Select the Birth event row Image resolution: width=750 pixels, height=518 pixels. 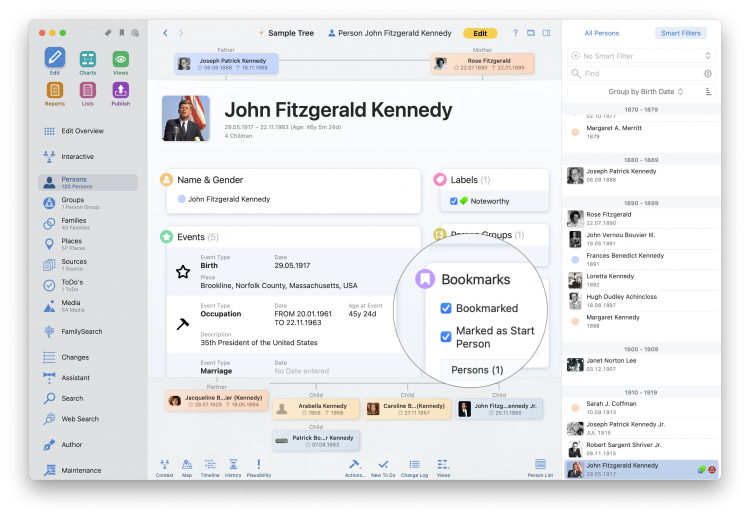click(x=293, y=272)
